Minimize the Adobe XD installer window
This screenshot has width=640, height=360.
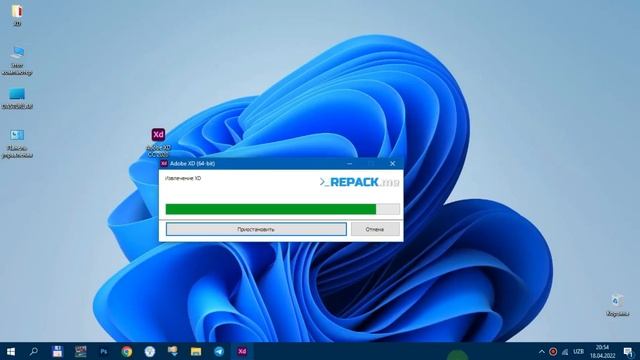[349, 163]
